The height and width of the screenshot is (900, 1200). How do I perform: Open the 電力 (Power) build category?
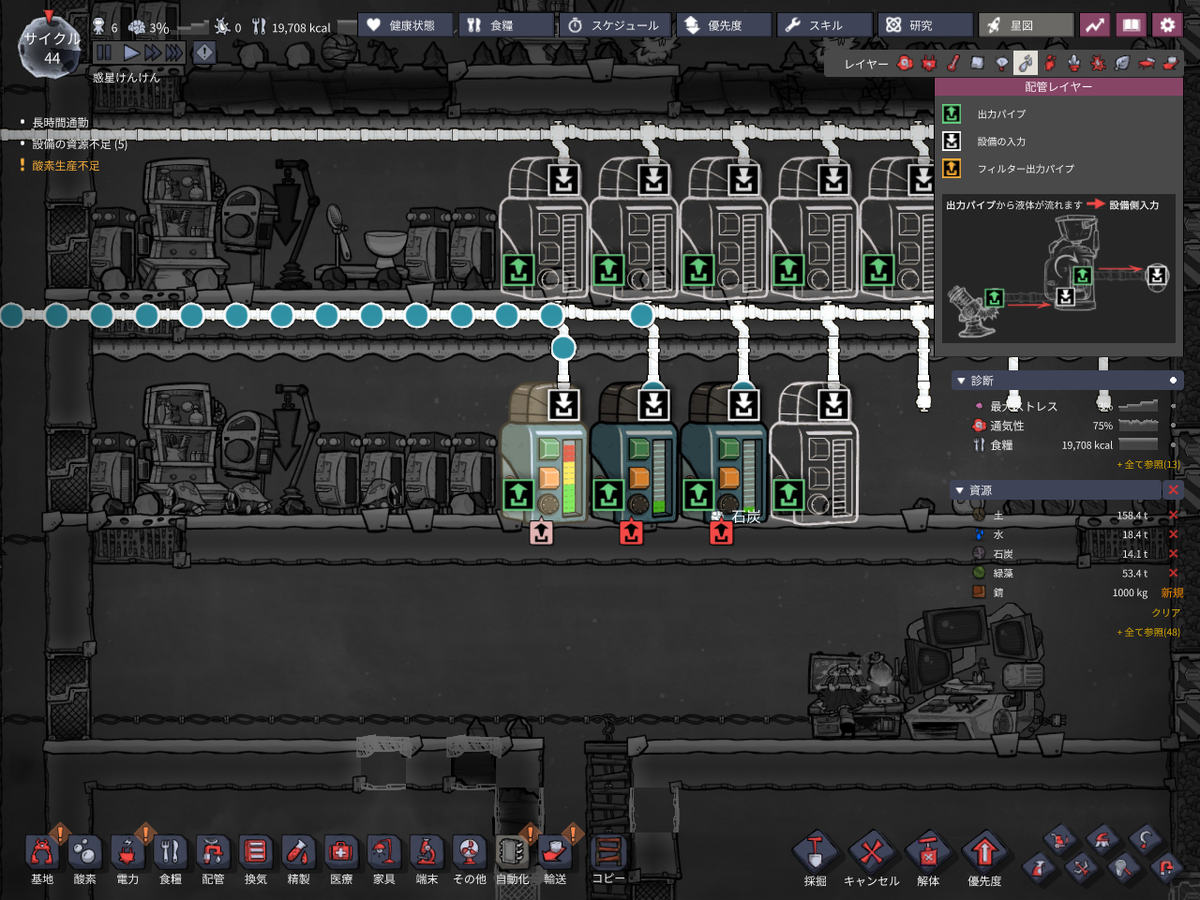point(128,853)
